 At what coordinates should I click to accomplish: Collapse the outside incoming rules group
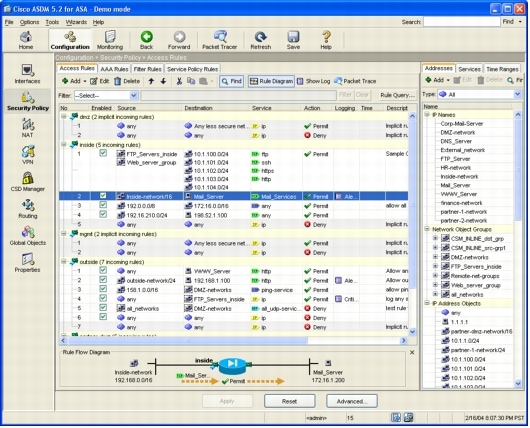64,262
